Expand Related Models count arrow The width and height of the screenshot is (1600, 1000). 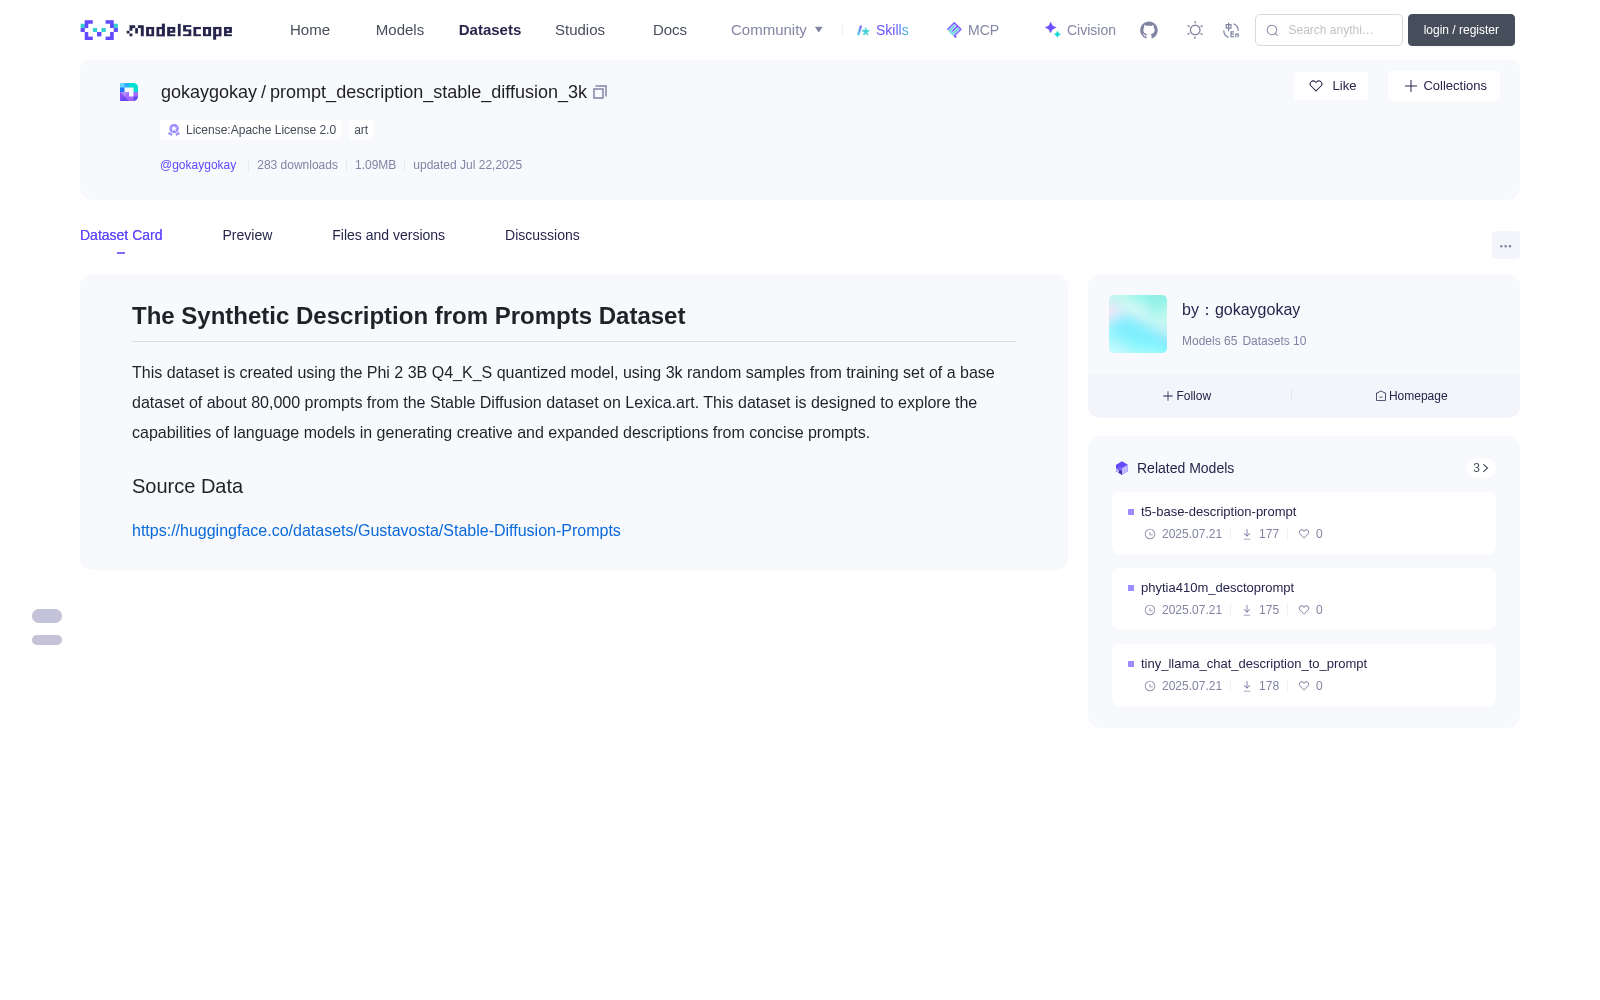click(1481, 468)
